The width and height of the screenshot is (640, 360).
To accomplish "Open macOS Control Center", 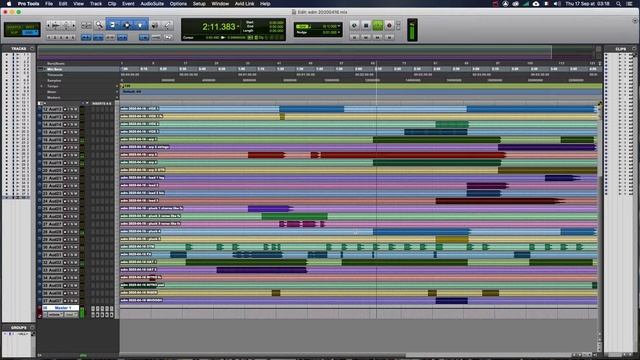I will tap(630, 4).
